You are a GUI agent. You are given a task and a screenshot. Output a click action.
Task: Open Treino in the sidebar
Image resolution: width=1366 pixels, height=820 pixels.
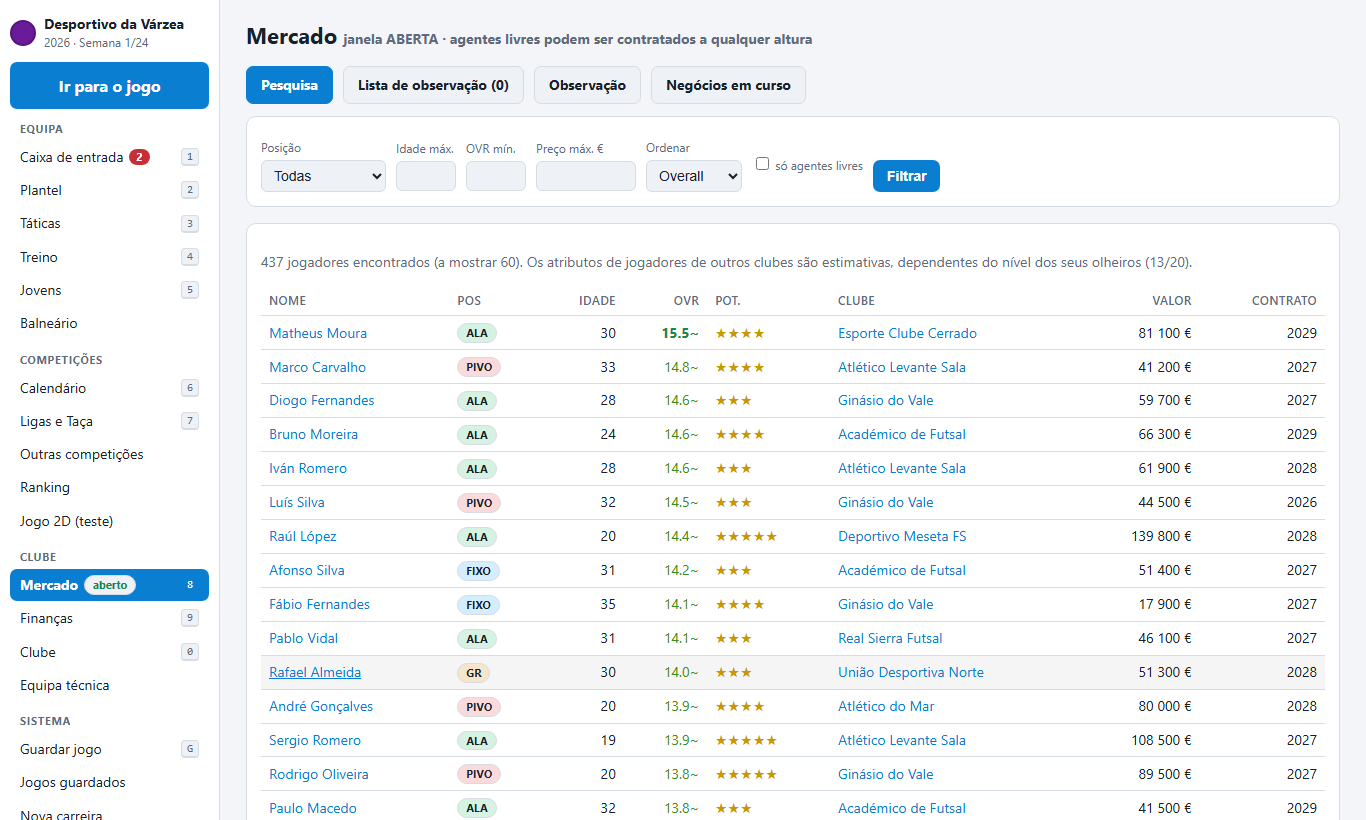[x=109, y=257]
